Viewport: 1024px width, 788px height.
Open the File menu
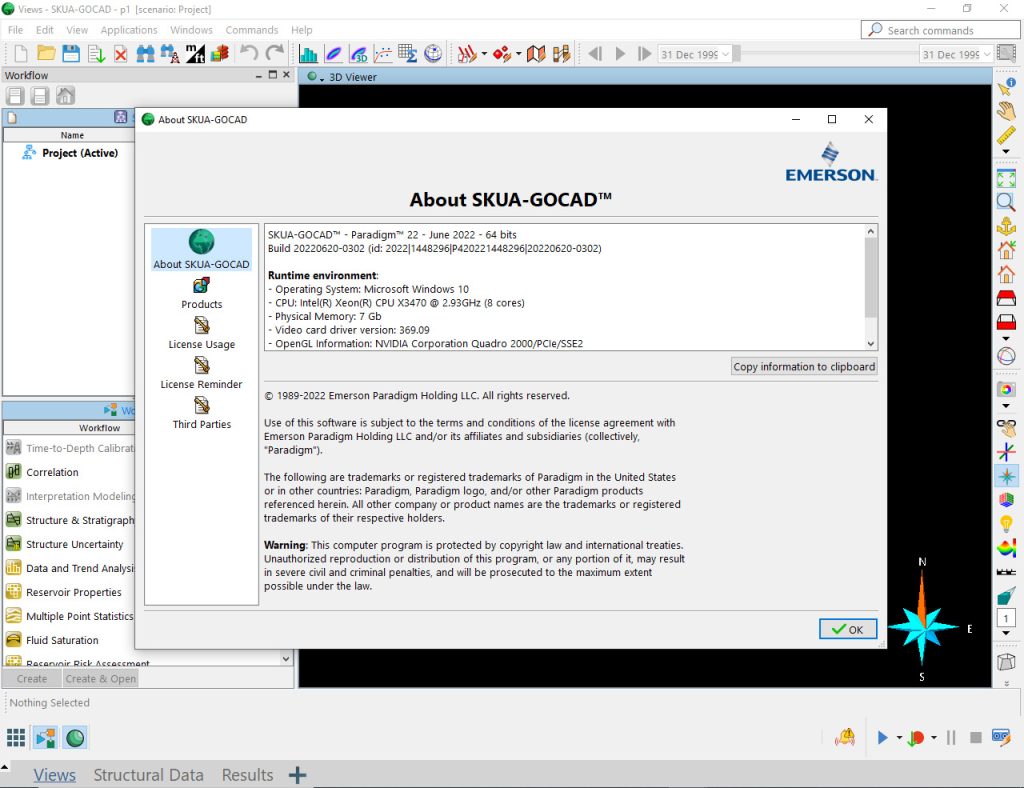15,30
